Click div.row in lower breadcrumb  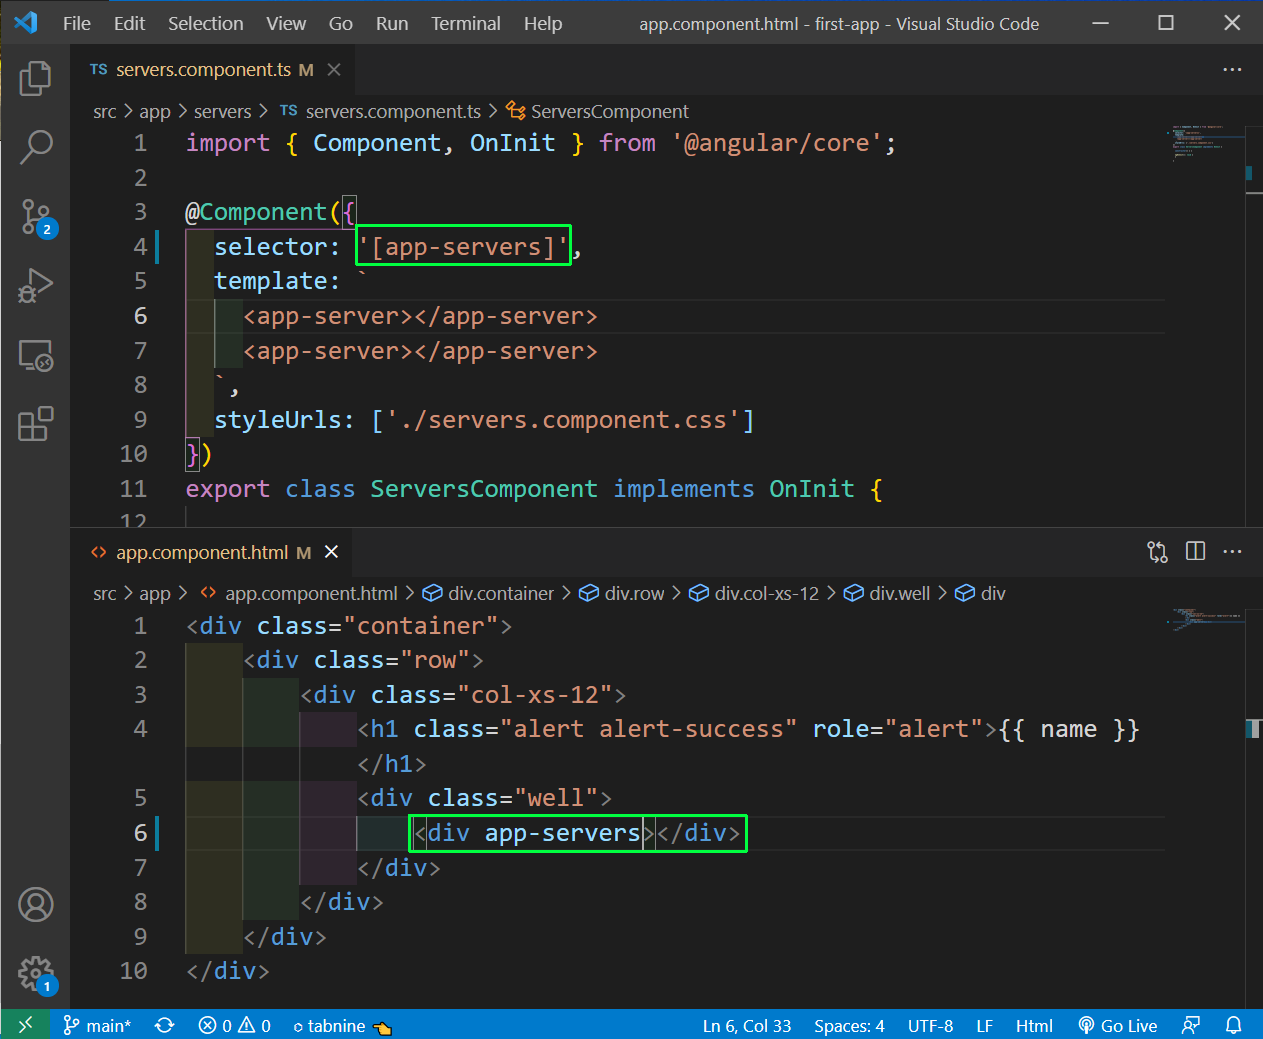(x=622, y=593)
